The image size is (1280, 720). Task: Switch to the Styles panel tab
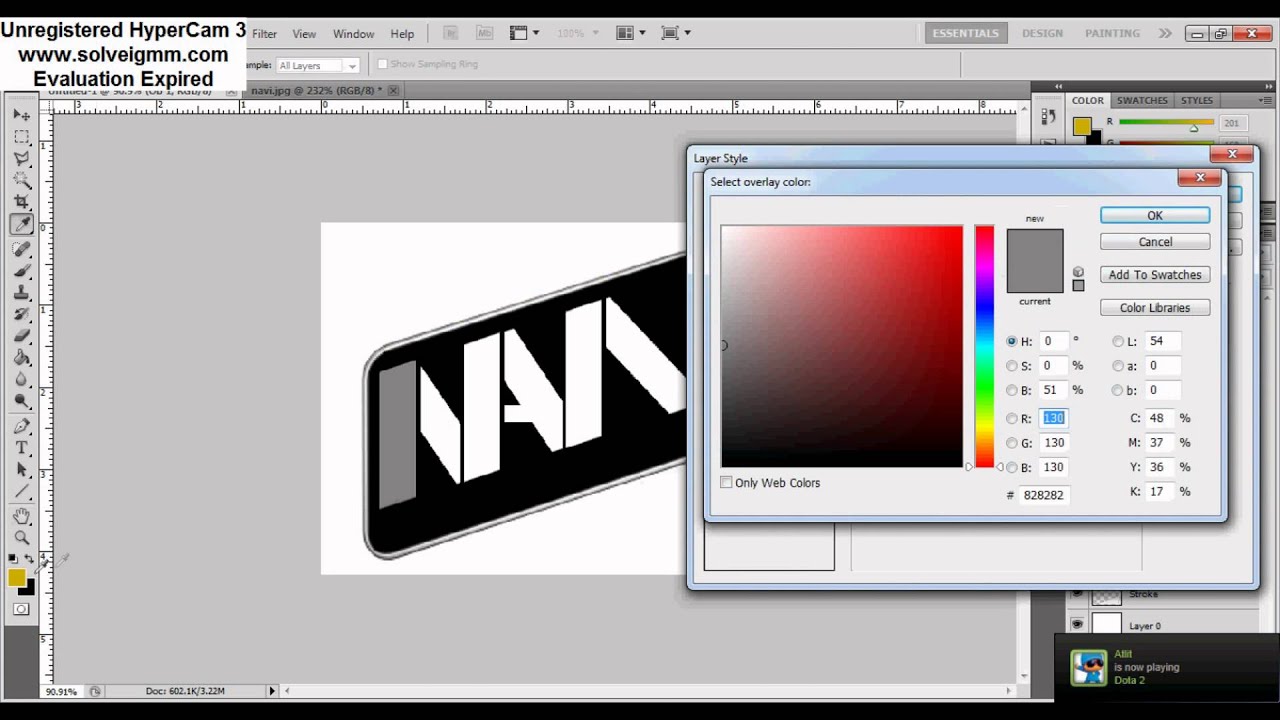click(1197, 100)
